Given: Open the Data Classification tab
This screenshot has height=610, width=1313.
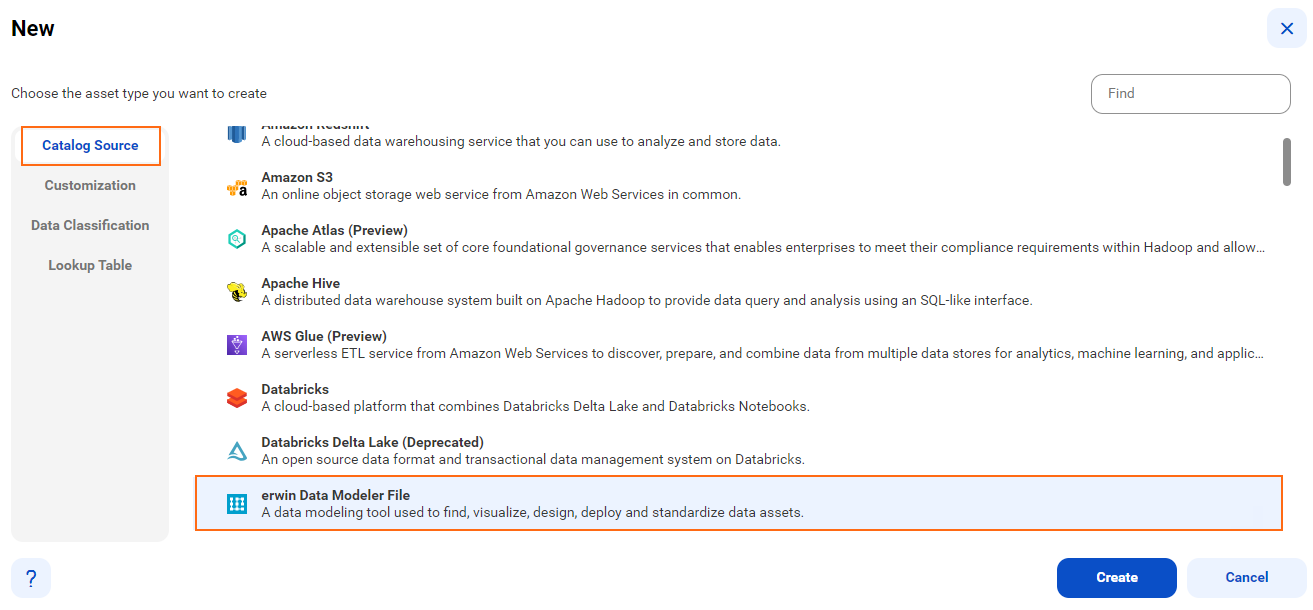Looking at the screenshot, I should pyautogui.click(x=90, y=225).
